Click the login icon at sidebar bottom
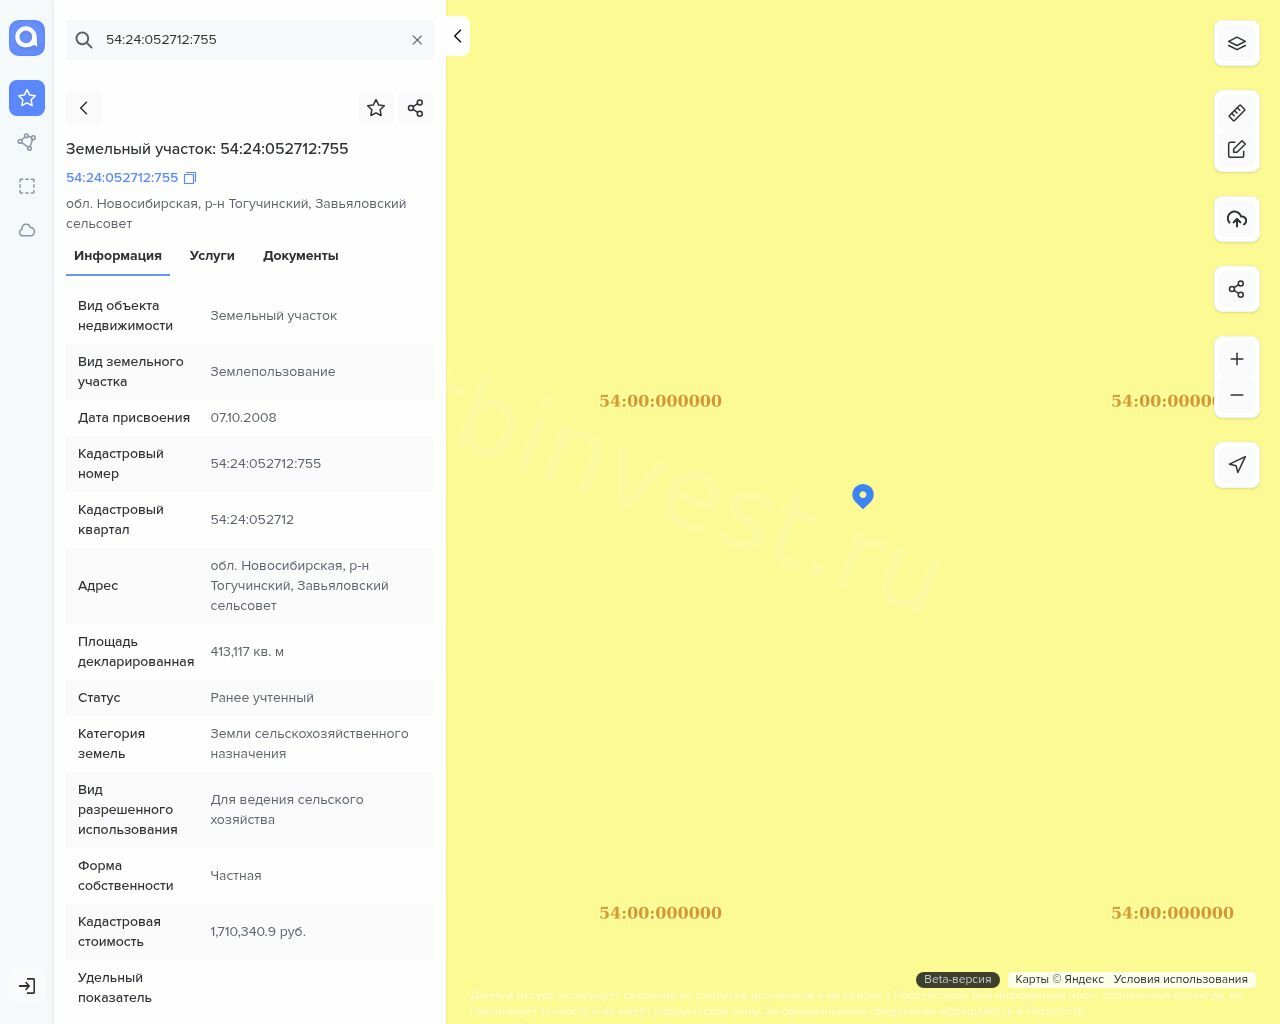Viewport: 1280px width, 1024px height. tap(27, 986)
